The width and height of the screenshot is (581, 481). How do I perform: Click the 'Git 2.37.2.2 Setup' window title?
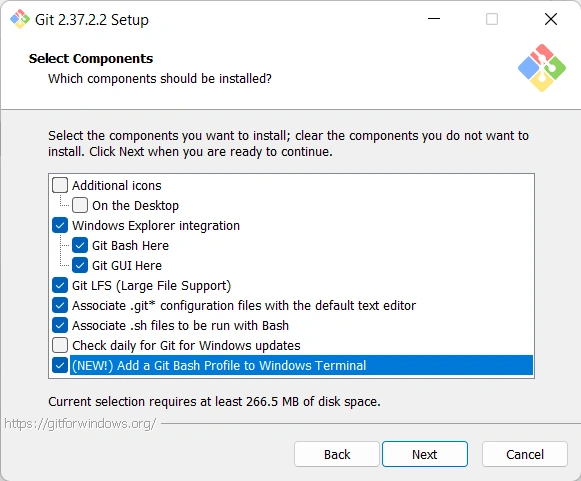92,19
